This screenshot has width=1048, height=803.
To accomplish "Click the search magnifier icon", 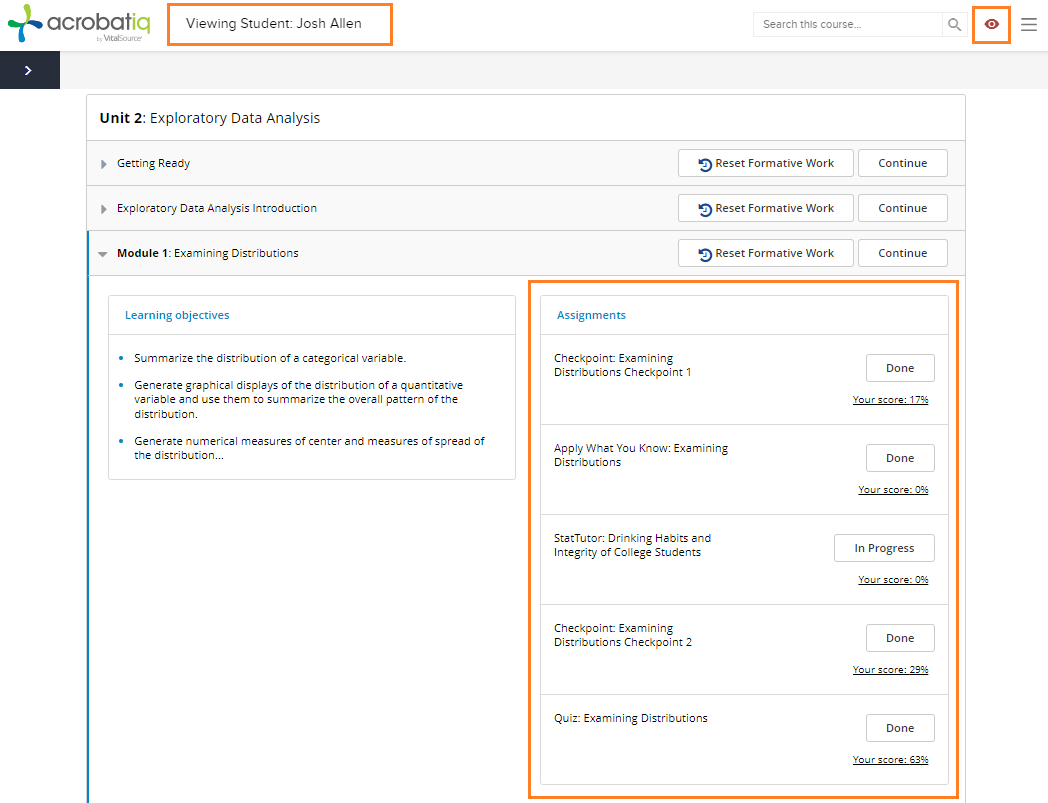I will 954,25.
